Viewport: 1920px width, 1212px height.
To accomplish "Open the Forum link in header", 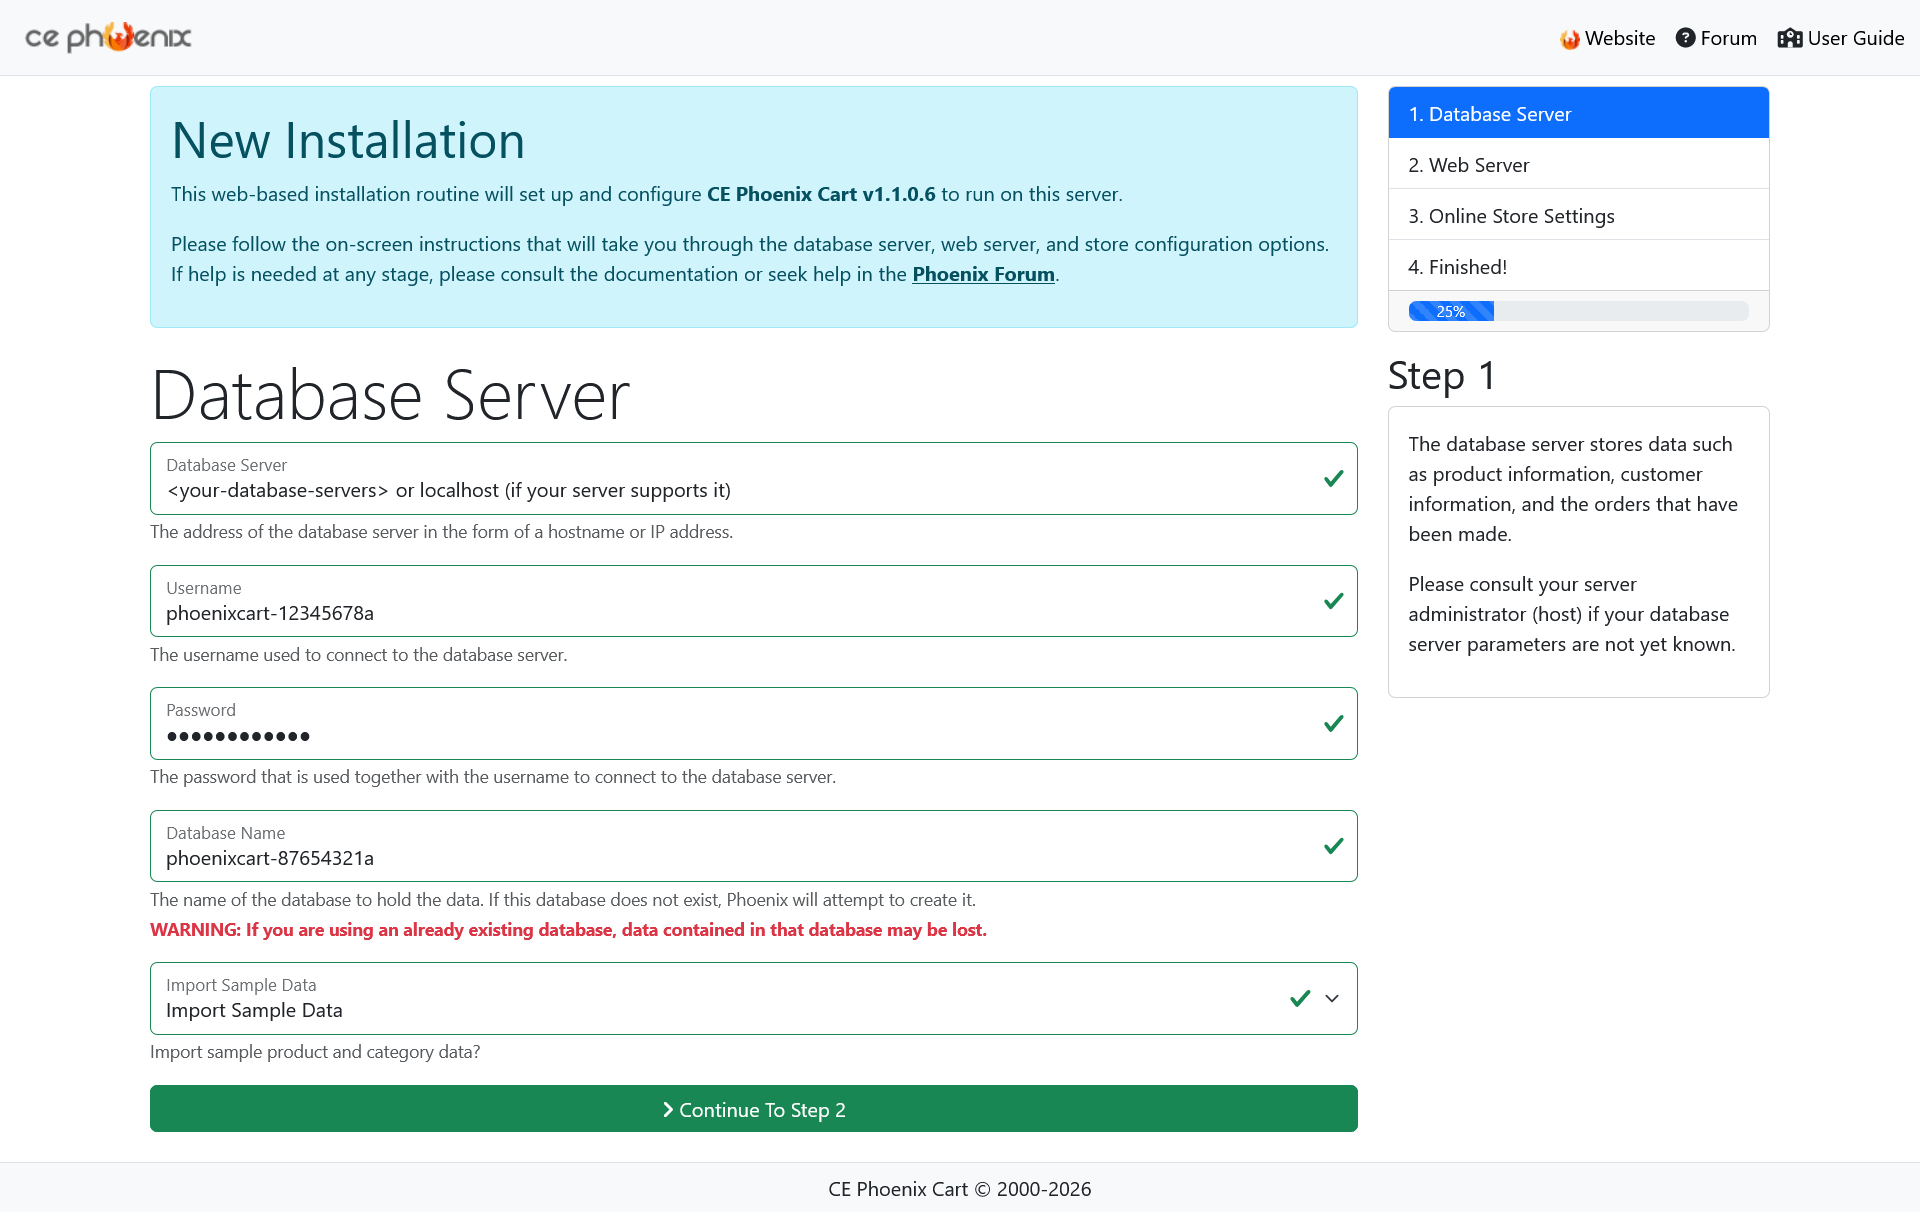I will pos(1716,38).
